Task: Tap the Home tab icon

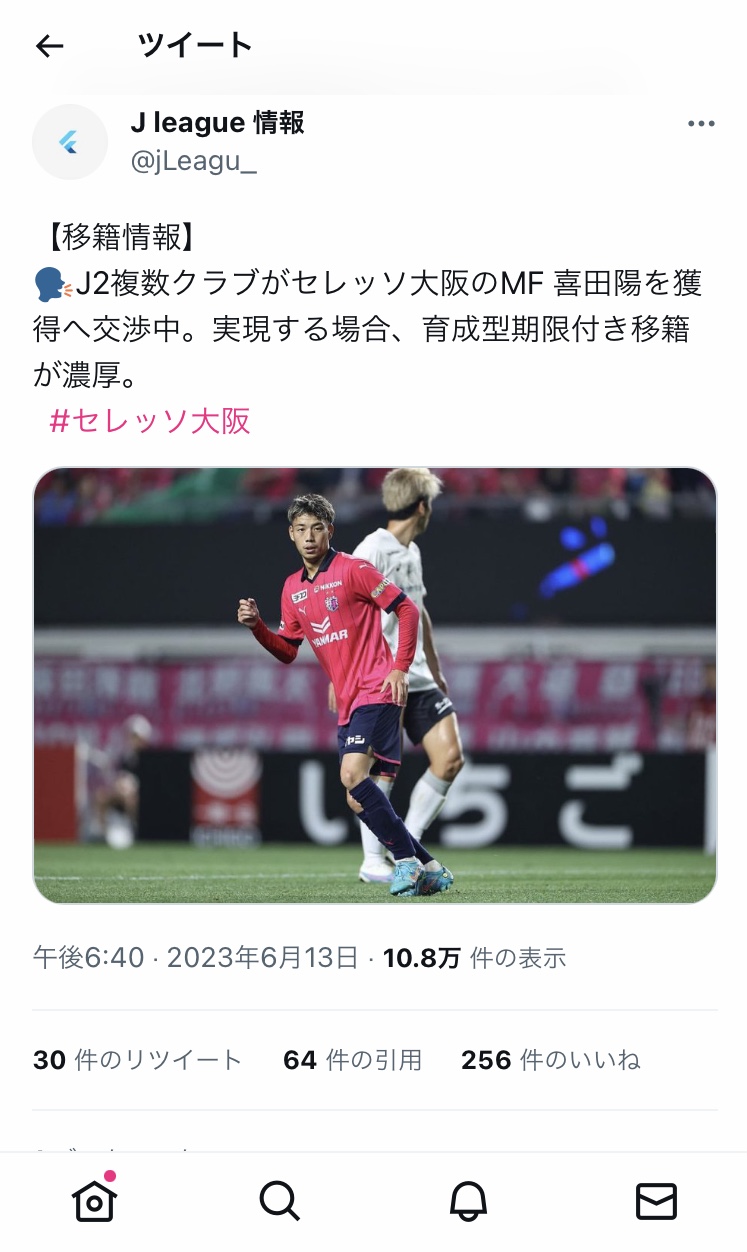Action: (x=94, y=1198)
